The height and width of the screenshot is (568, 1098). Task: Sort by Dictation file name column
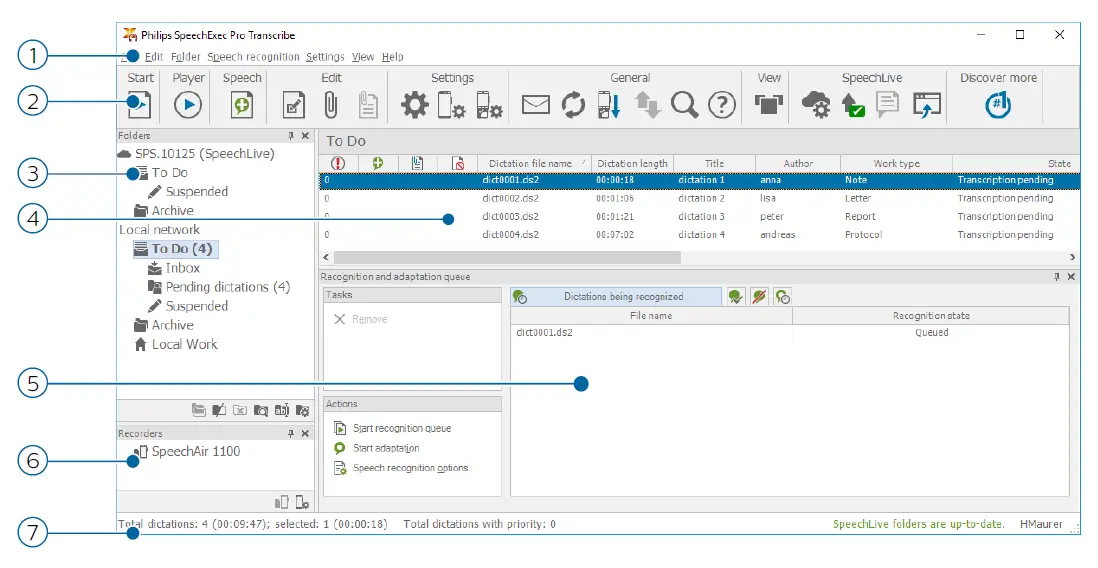(x=530, y=163)
